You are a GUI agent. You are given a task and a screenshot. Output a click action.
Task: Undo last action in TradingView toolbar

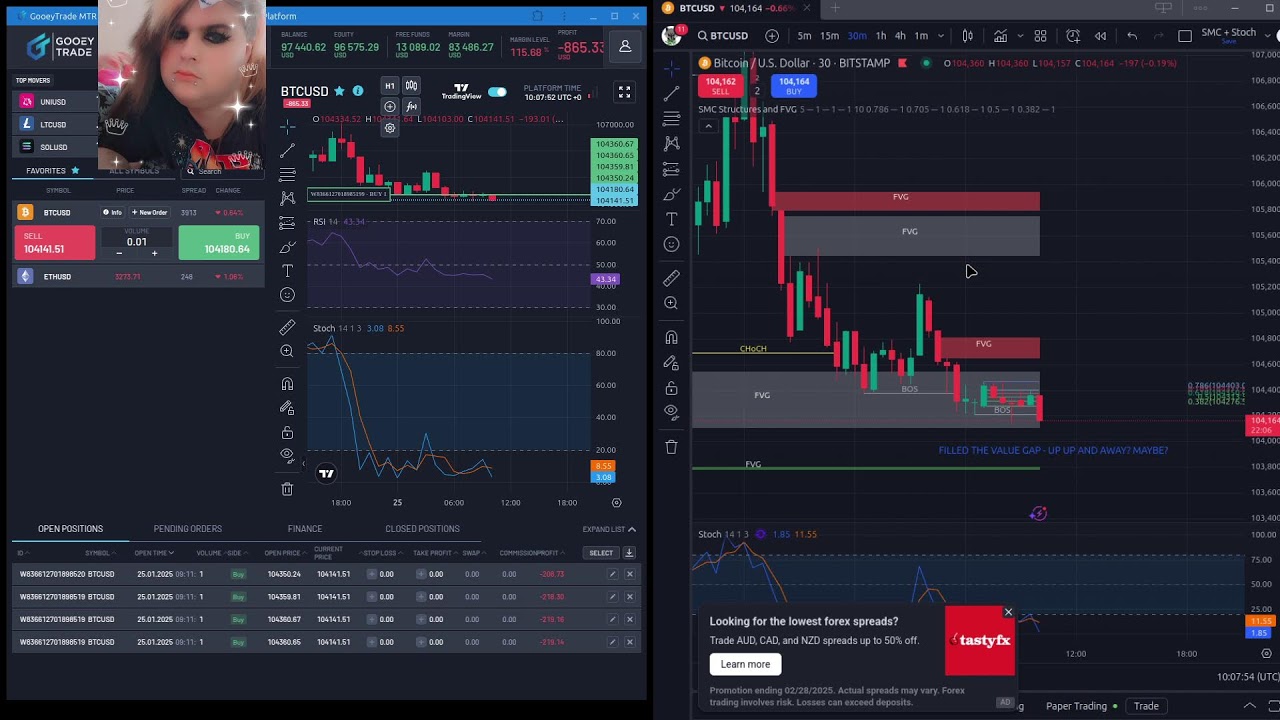tap(1132, 36)
